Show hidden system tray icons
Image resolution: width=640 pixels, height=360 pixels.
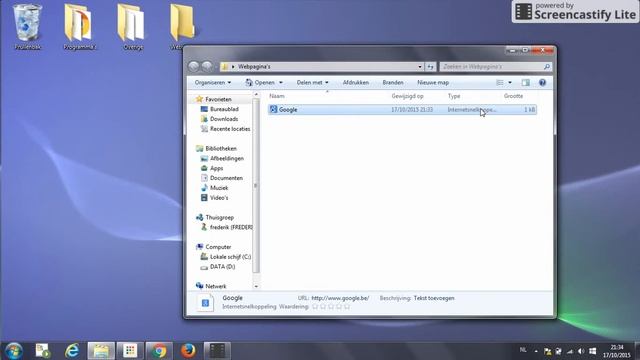(x=536, y=351)
